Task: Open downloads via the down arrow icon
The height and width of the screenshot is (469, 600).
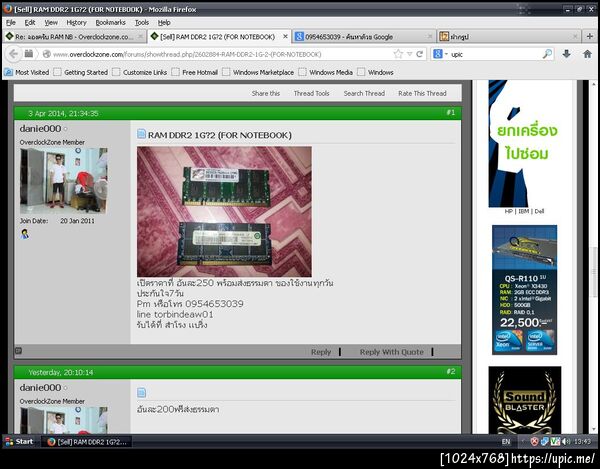Action: [x=566, y=54]
